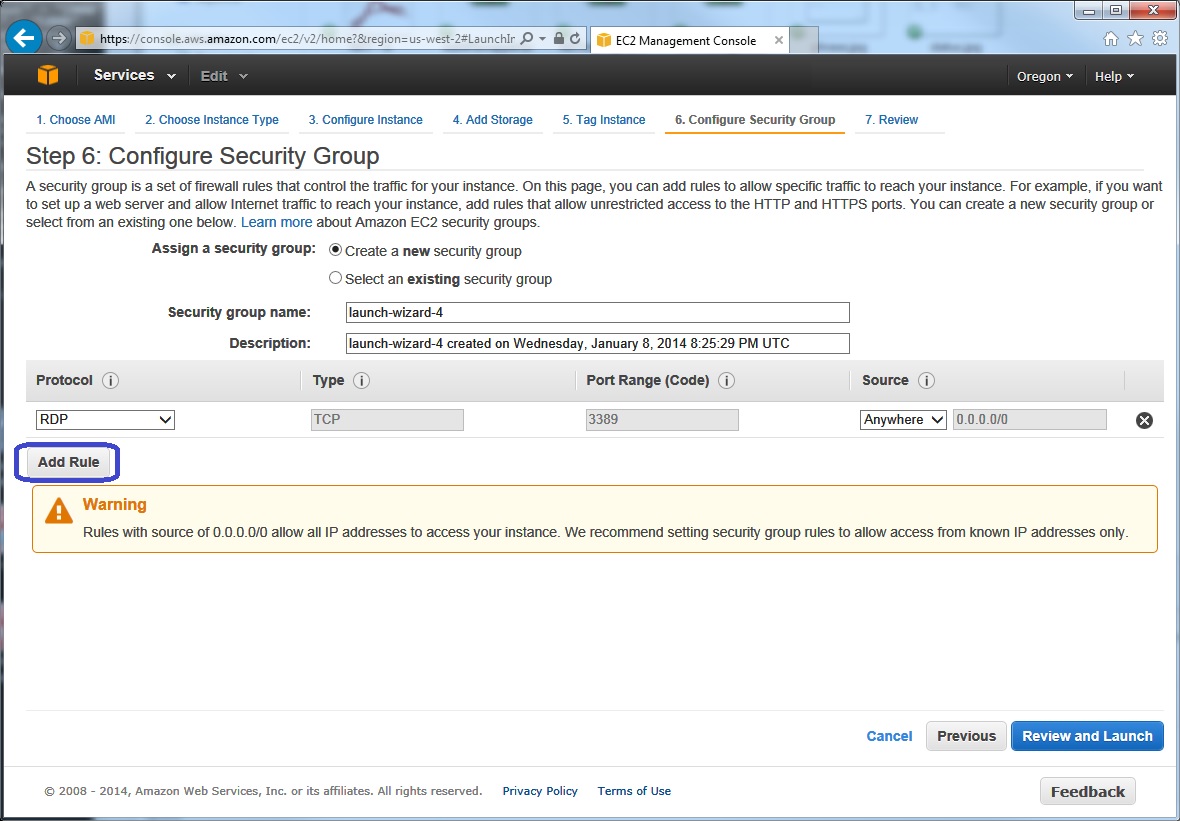The width and height of the screenshot is (1180, 821).
Task: Click the Description text field
Action: (x=598, y=344)
